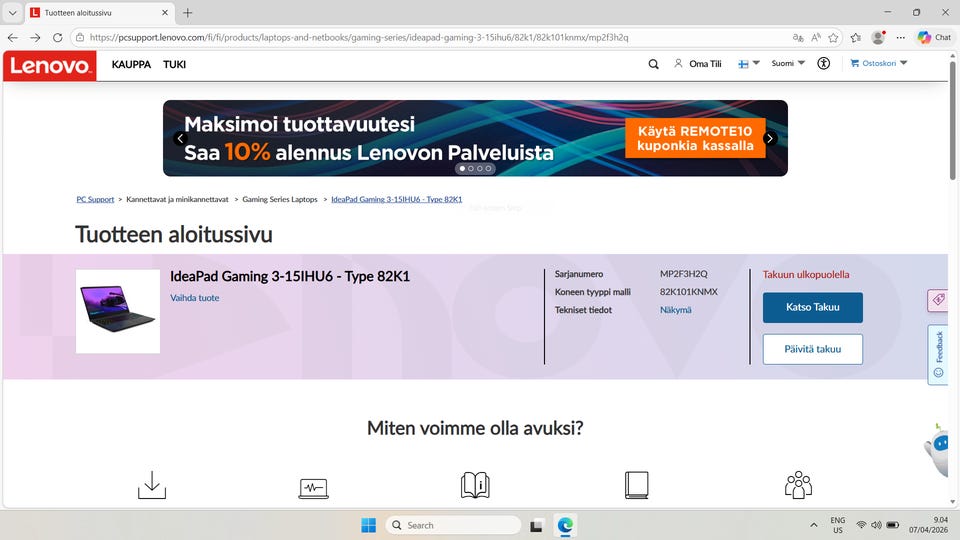Click the ENG US language indicator
The image size is (960, 540).
click(838, 525)
